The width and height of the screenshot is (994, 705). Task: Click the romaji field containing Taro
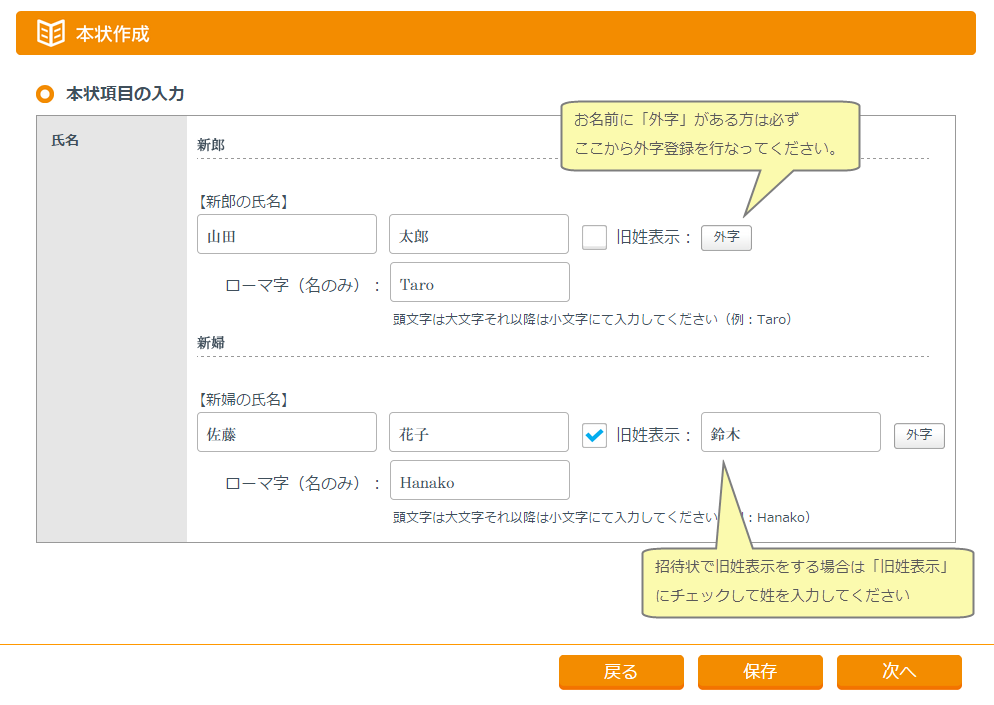click(479, 283)
